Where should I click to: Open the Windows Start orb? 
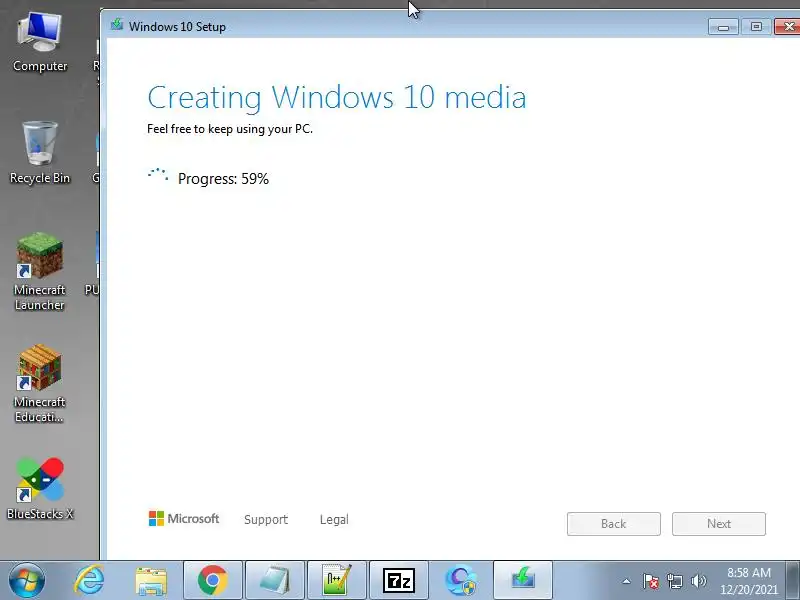pyautogui.click(x=27, y=580)
